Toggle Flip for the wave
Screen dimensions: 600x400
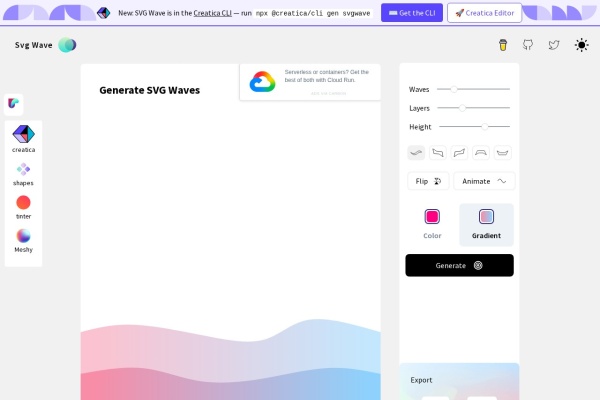click(x=428, y=181)
